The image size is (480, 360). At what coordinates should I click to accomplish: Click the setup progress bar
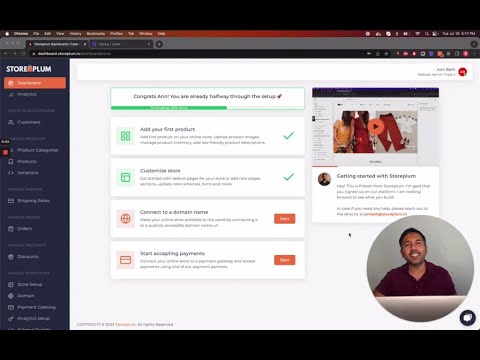207,108
